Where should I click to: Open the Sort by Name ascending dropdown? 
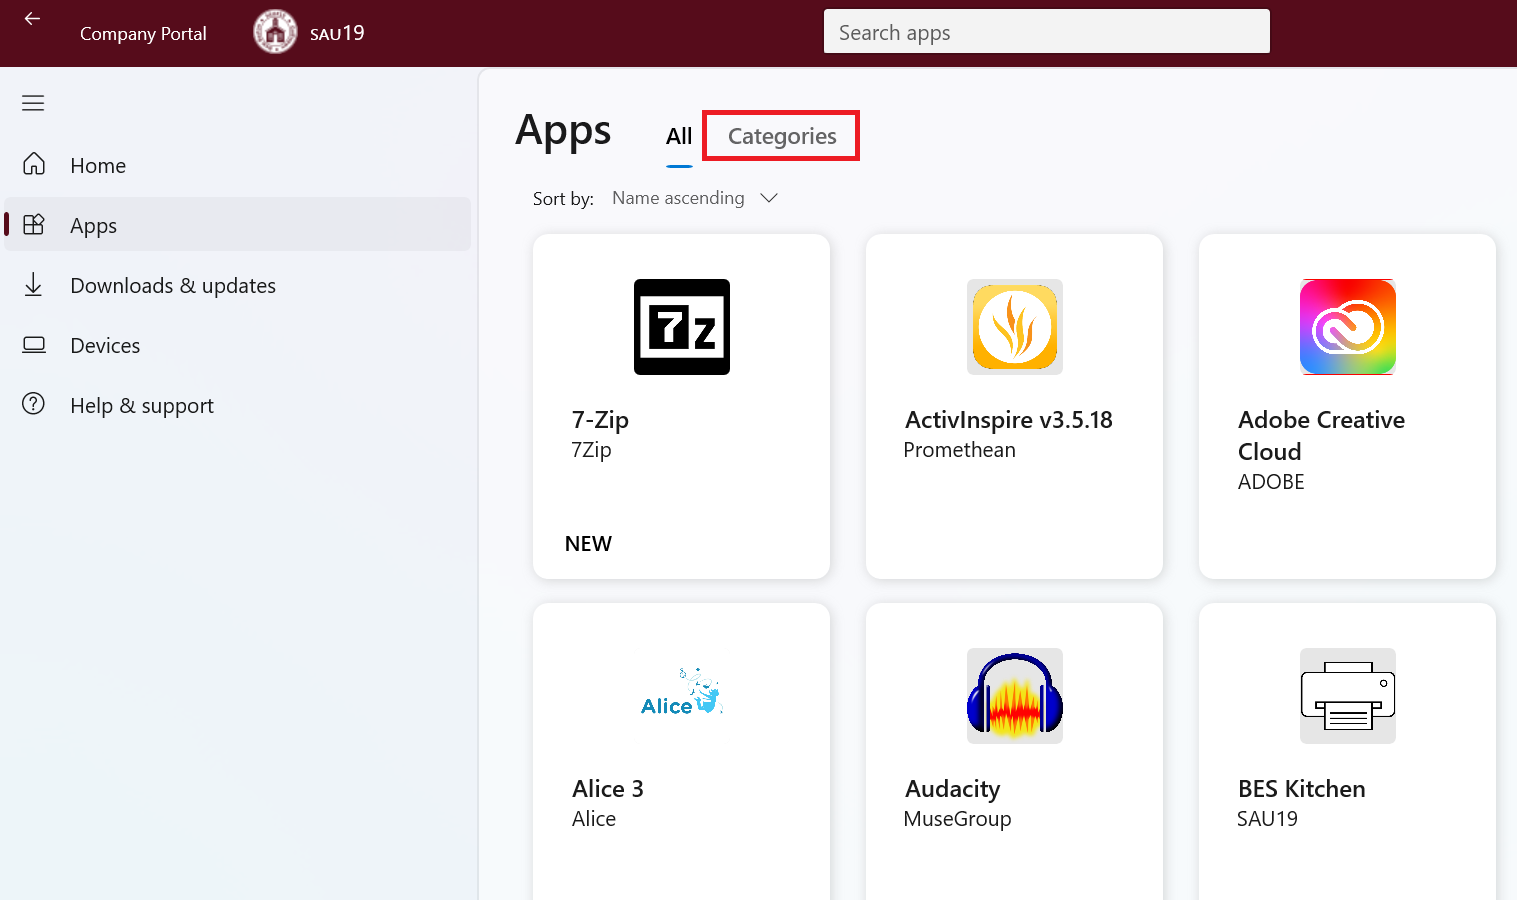click(695, 198)
